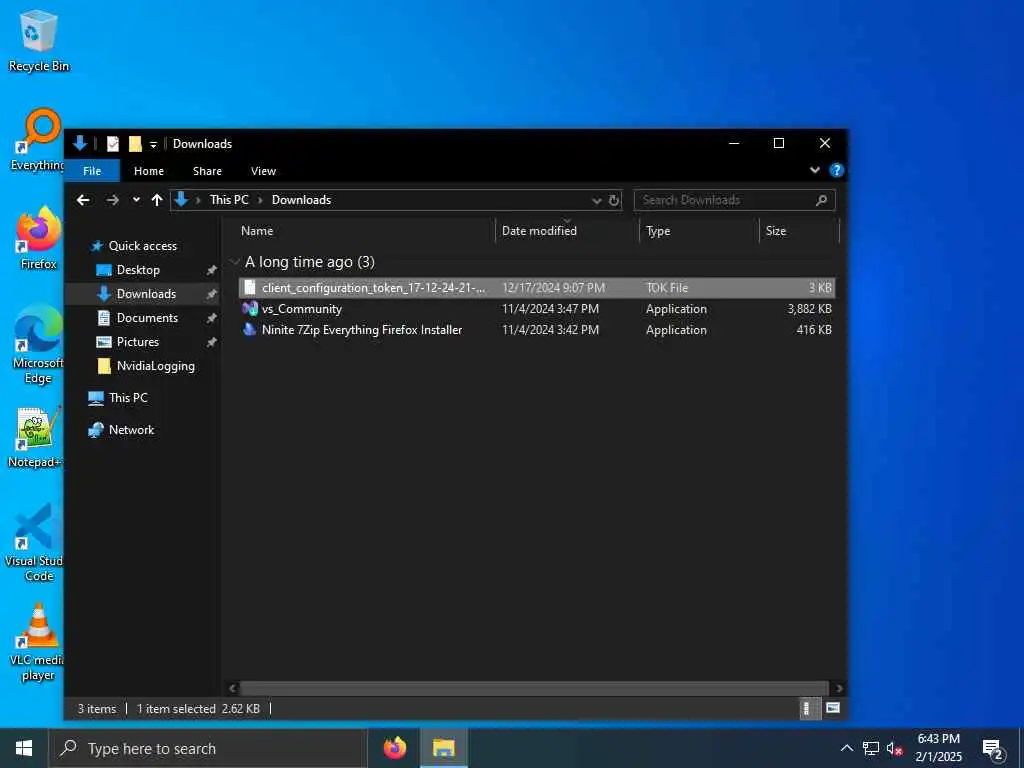Open recent locations dropdown arrow
This screenshot has height=768, width=1024.
[136, 200]
